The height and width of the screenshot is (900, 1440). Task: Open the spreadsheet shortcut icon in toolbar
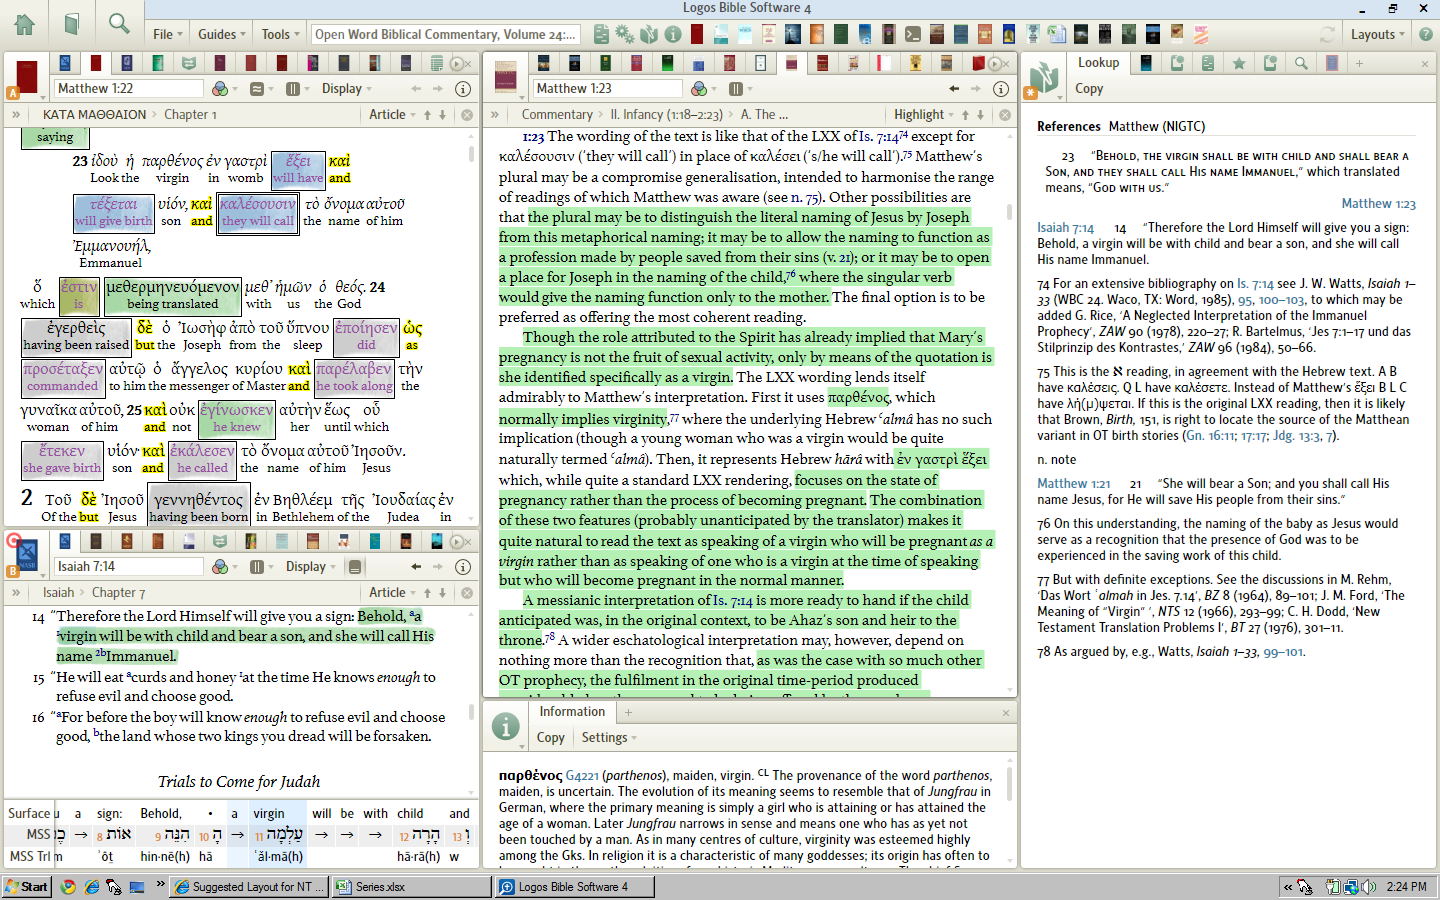(x=1057, y=34)
